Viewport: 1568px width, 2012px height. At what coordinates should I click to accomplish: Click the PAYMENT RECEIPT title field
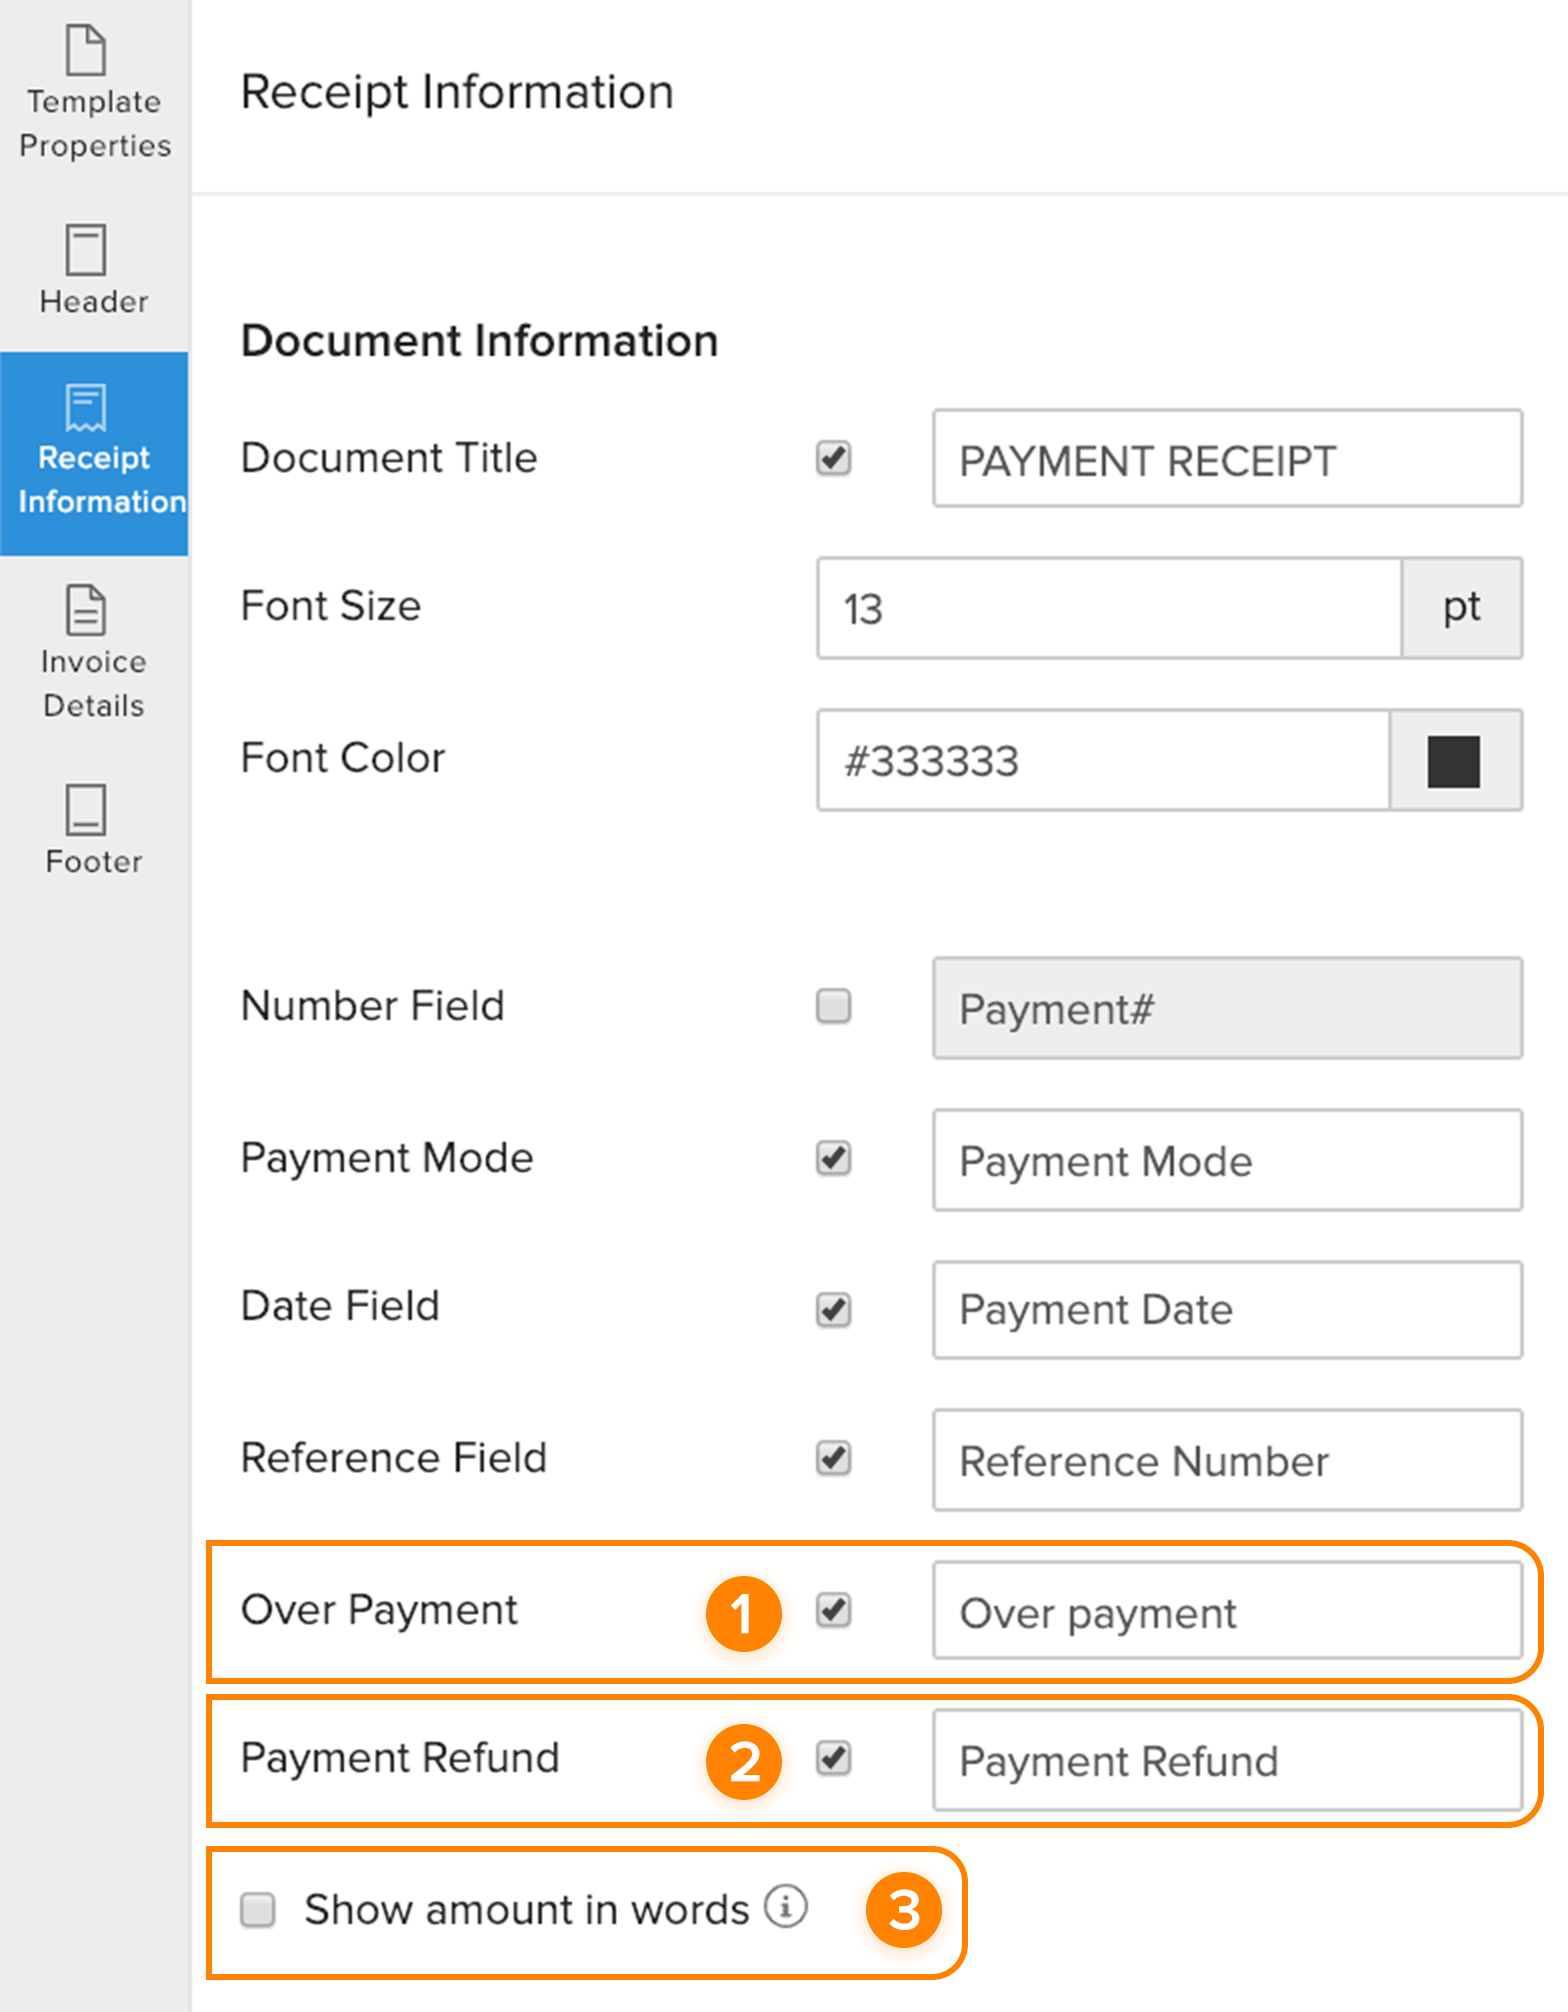click(1226, 460)
